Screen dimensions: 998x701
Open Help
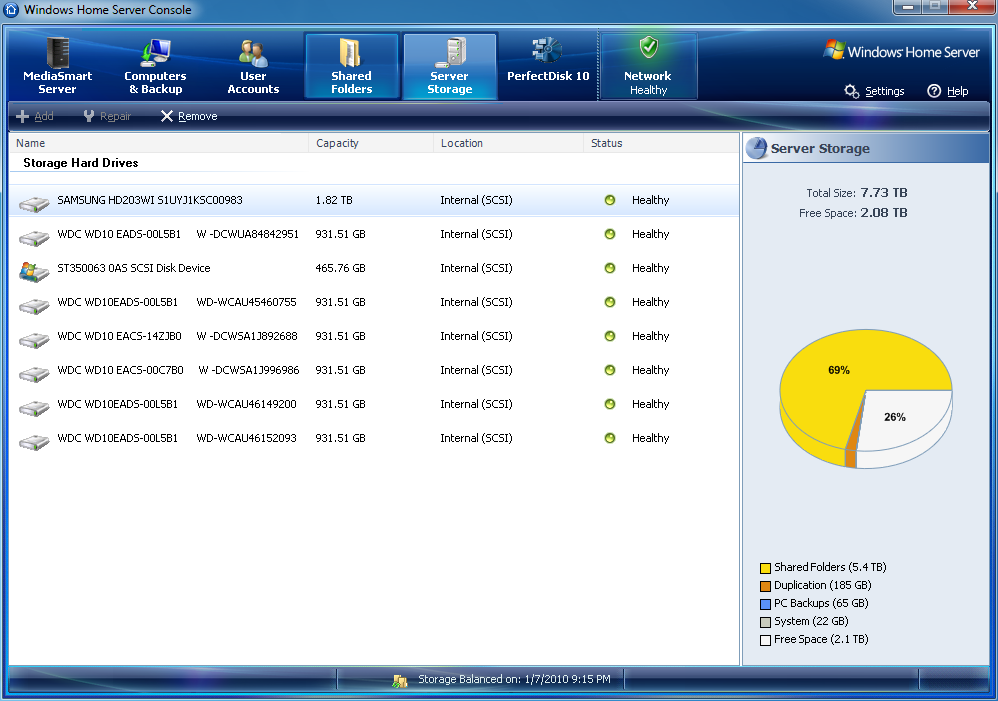[948, 91]
